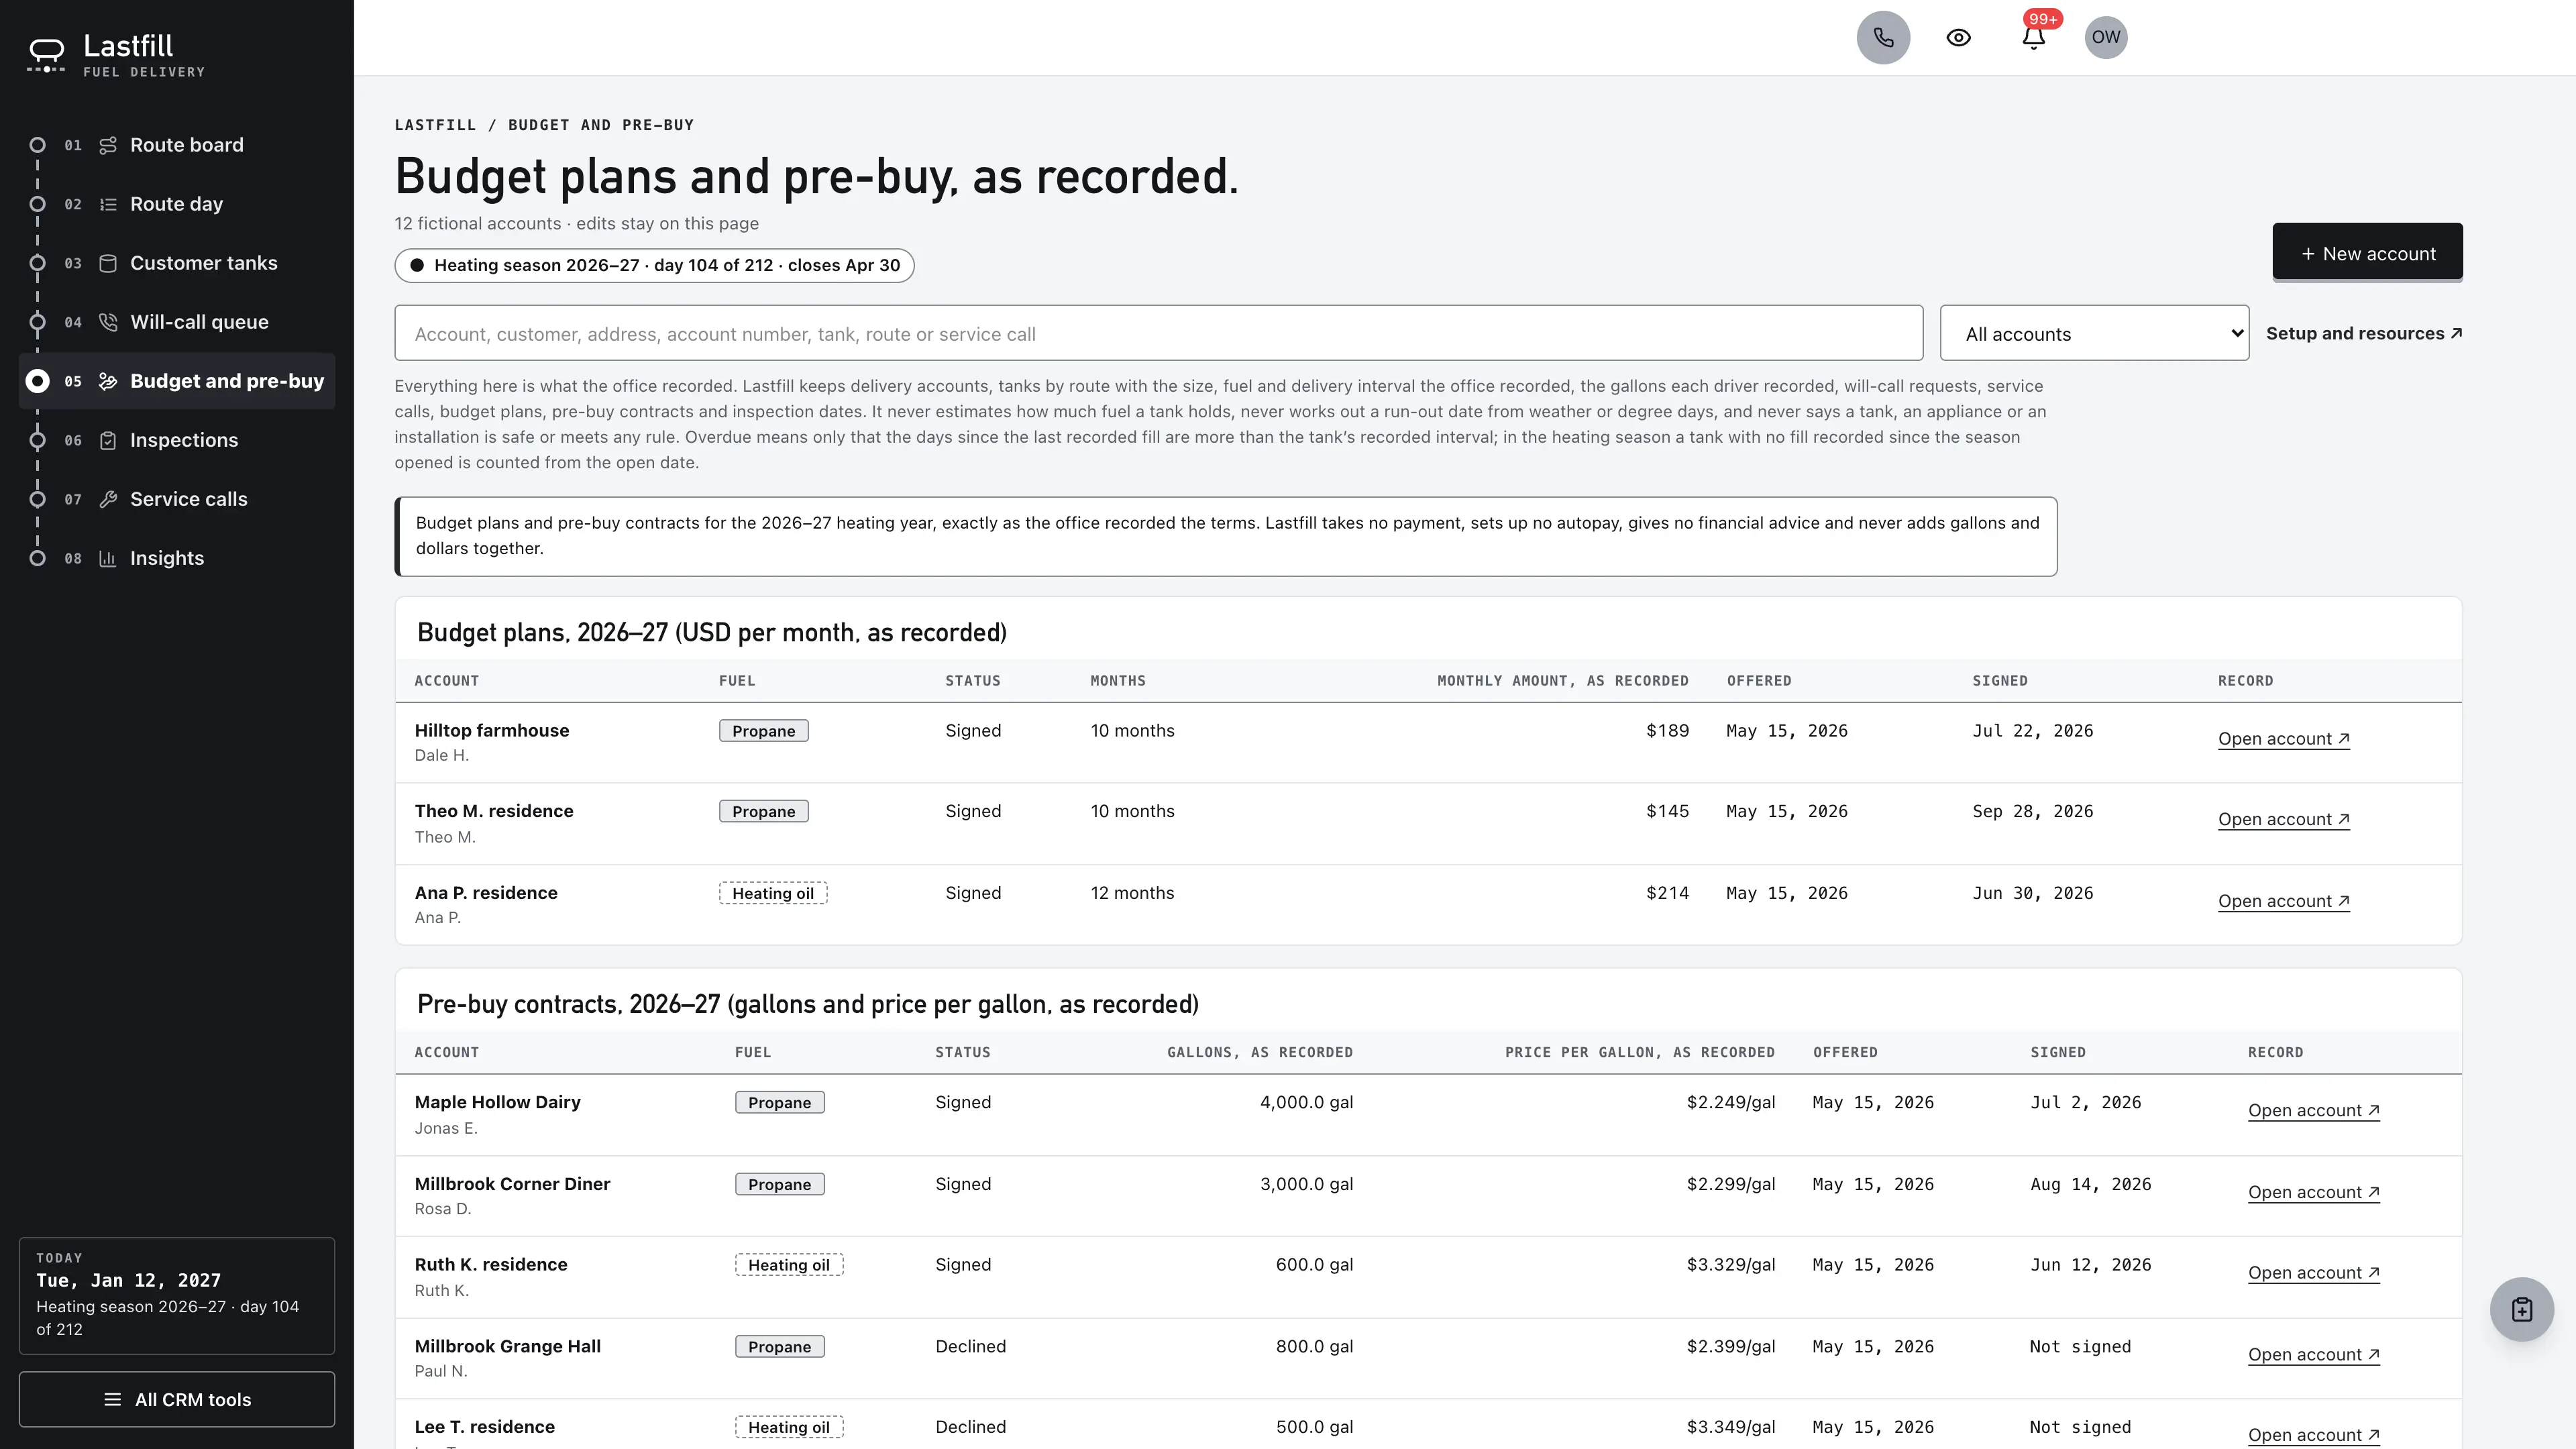Expand the All accounts filter dropdown

(2094, 333)
